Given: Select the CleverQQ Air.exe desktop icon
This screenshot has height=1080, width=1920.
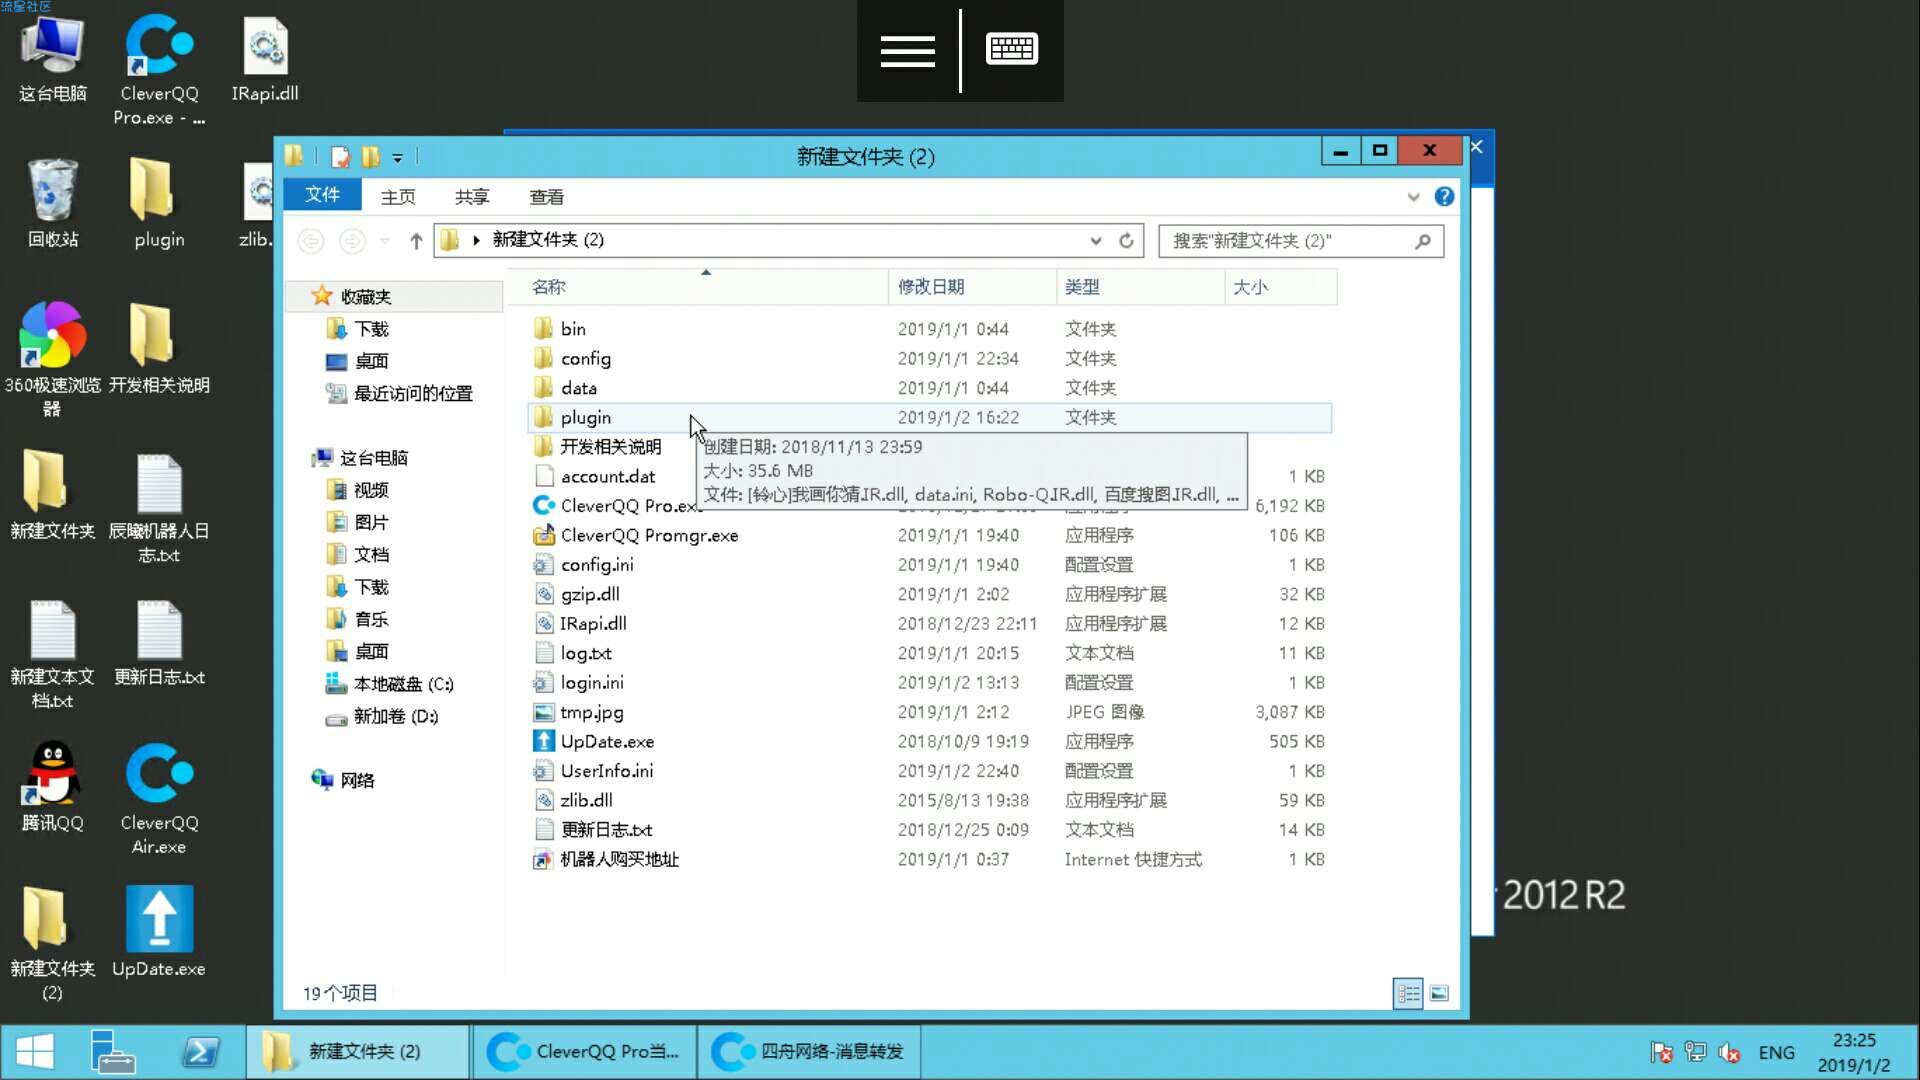Looking at the screenshot, I should (x=159, y=800).
